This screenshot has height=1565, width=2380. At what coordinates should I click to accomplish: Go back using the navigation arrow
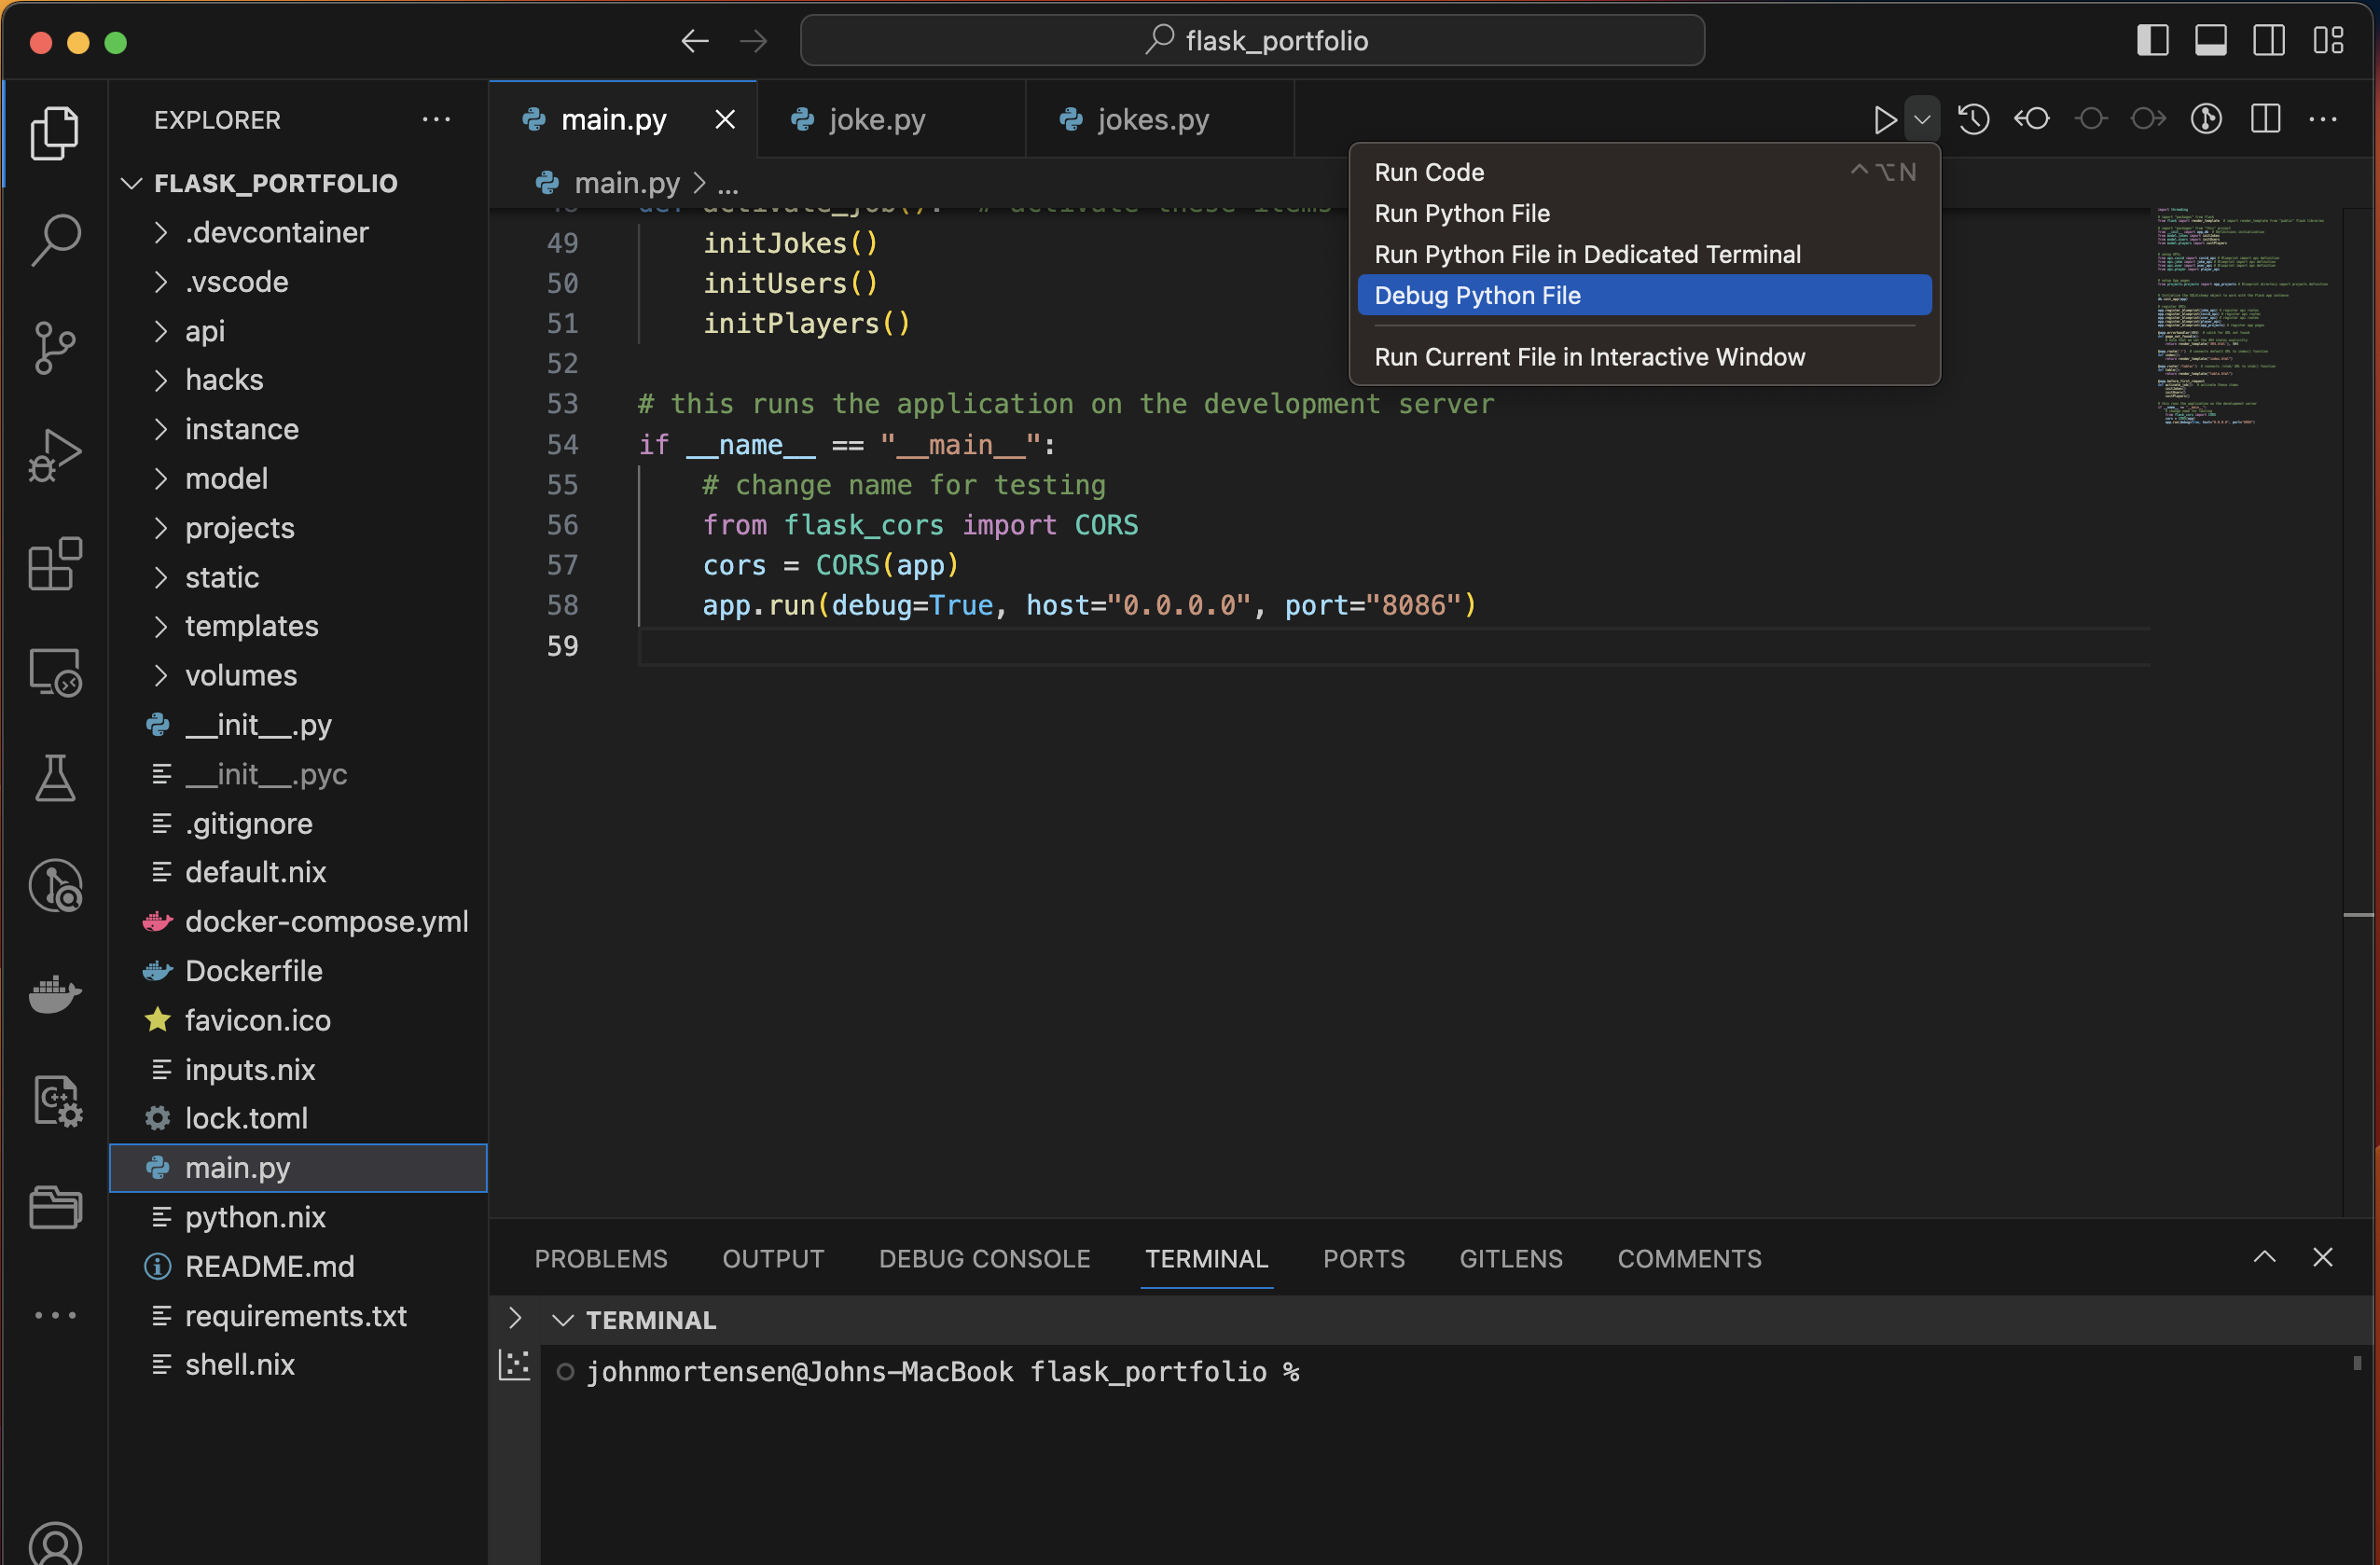click(694, 41)
